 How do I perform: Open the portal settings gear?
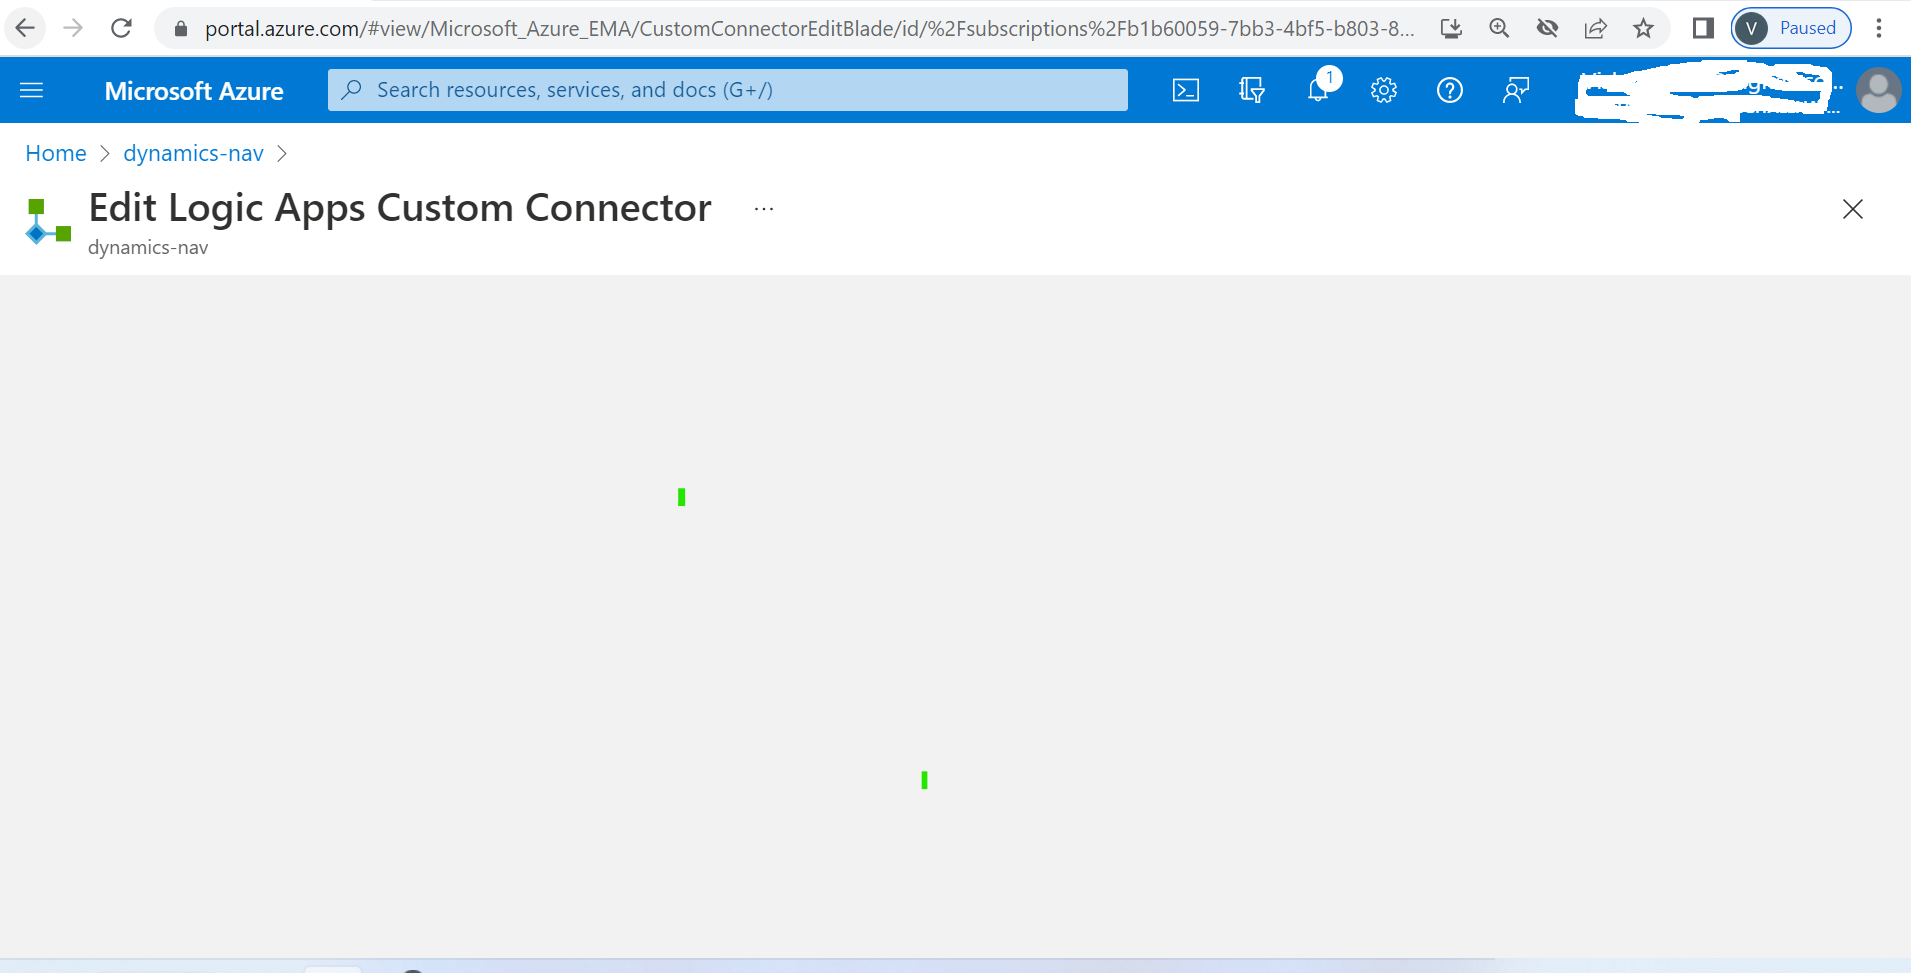tap(1384, 89)
